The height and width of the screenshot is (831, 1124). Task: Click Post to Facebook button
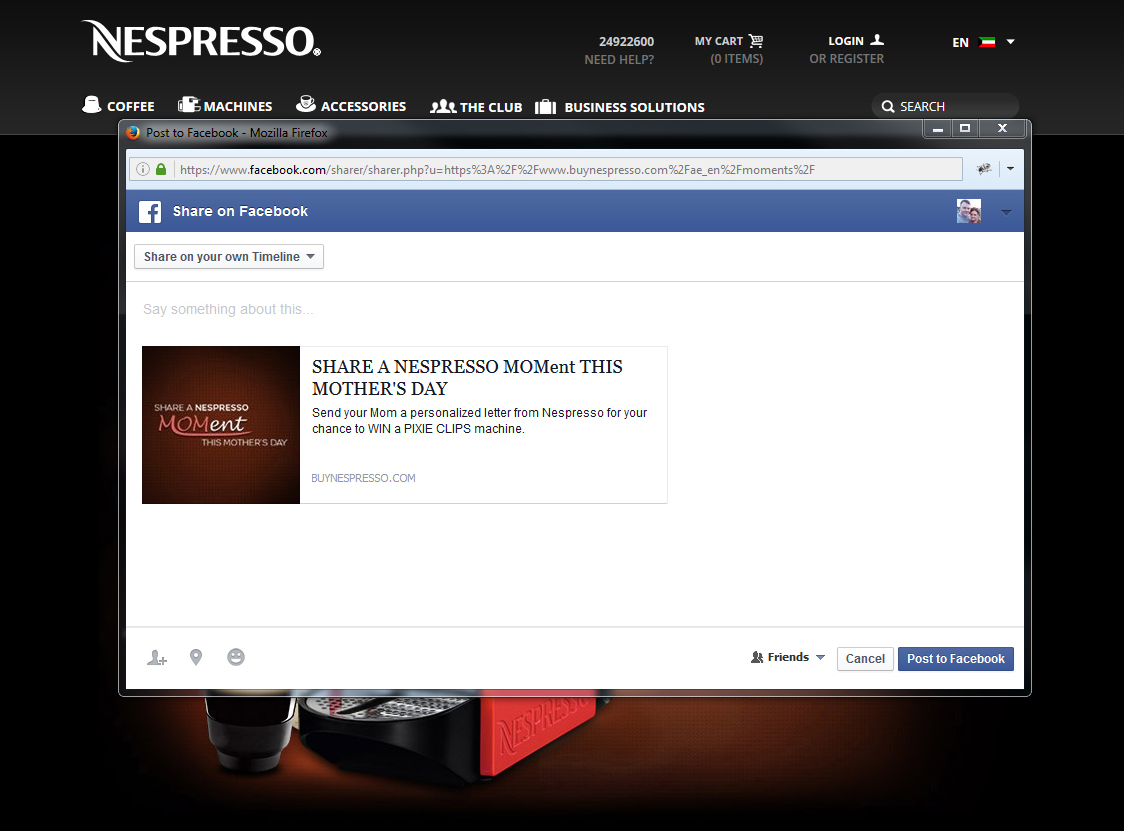[x=956, y=659]
